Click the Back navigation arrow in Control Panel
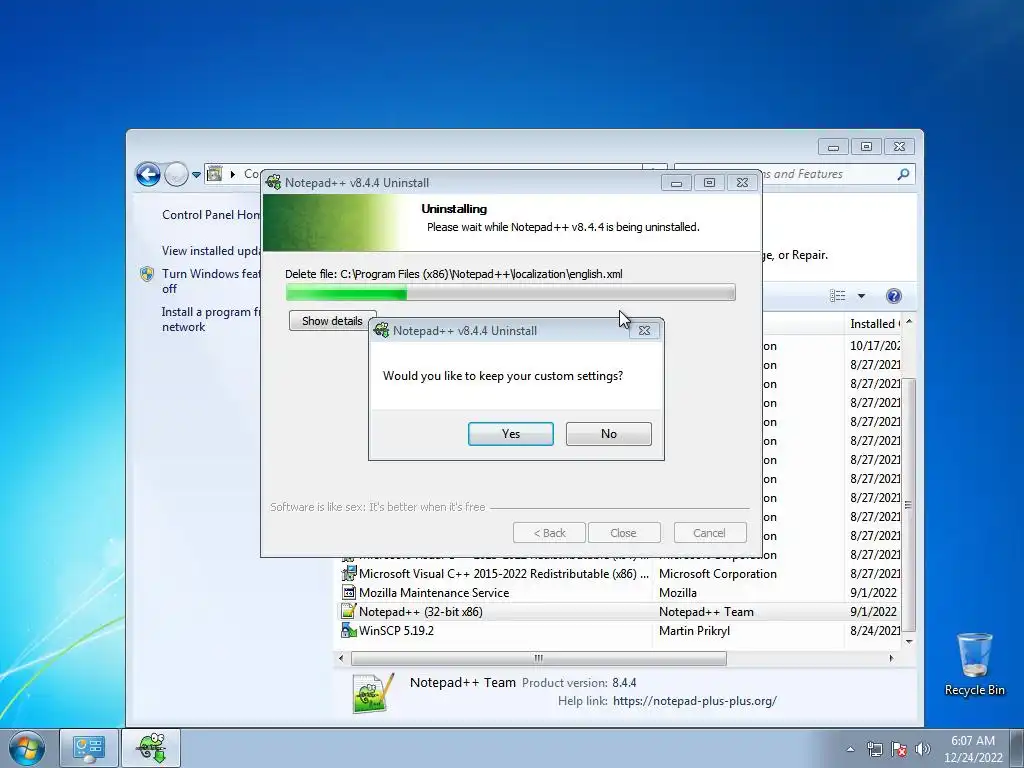The image size is (1024, 768). click(x=148, y=174)
